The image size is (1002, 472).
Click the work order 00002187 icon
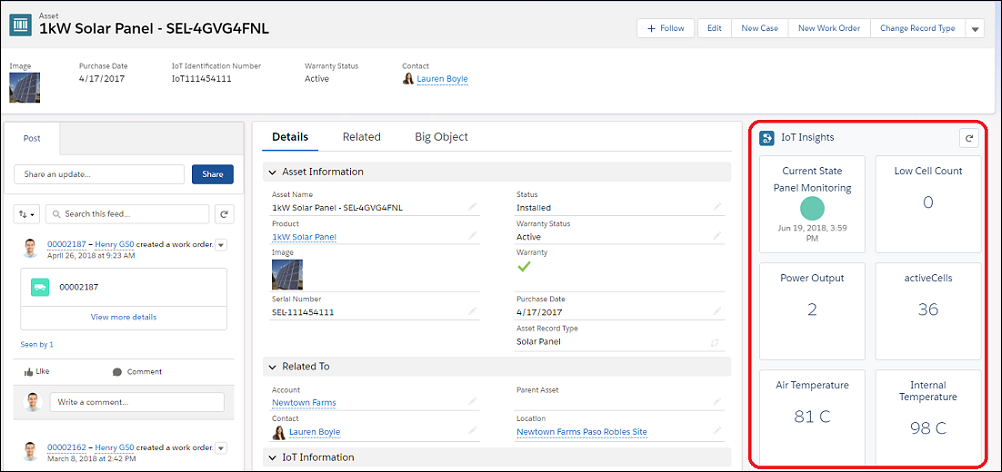pos(40,287)
